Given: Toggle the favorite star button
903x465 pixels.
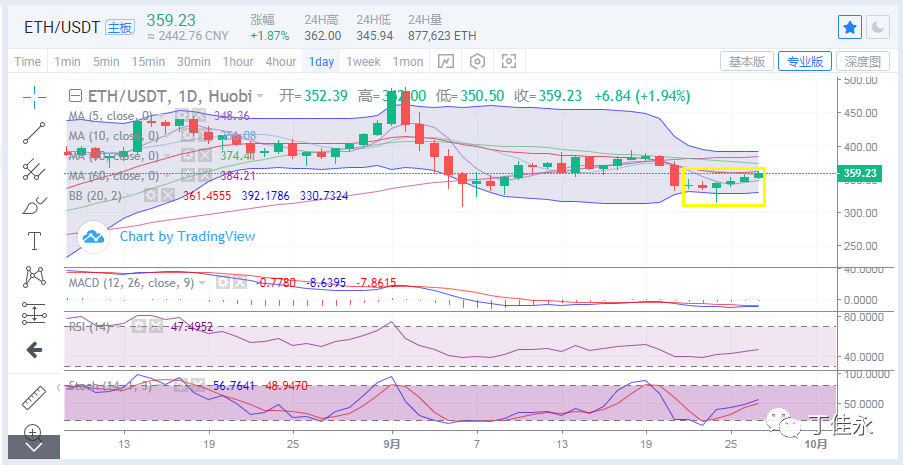Looking at the screenshot, I should (850, 27).
